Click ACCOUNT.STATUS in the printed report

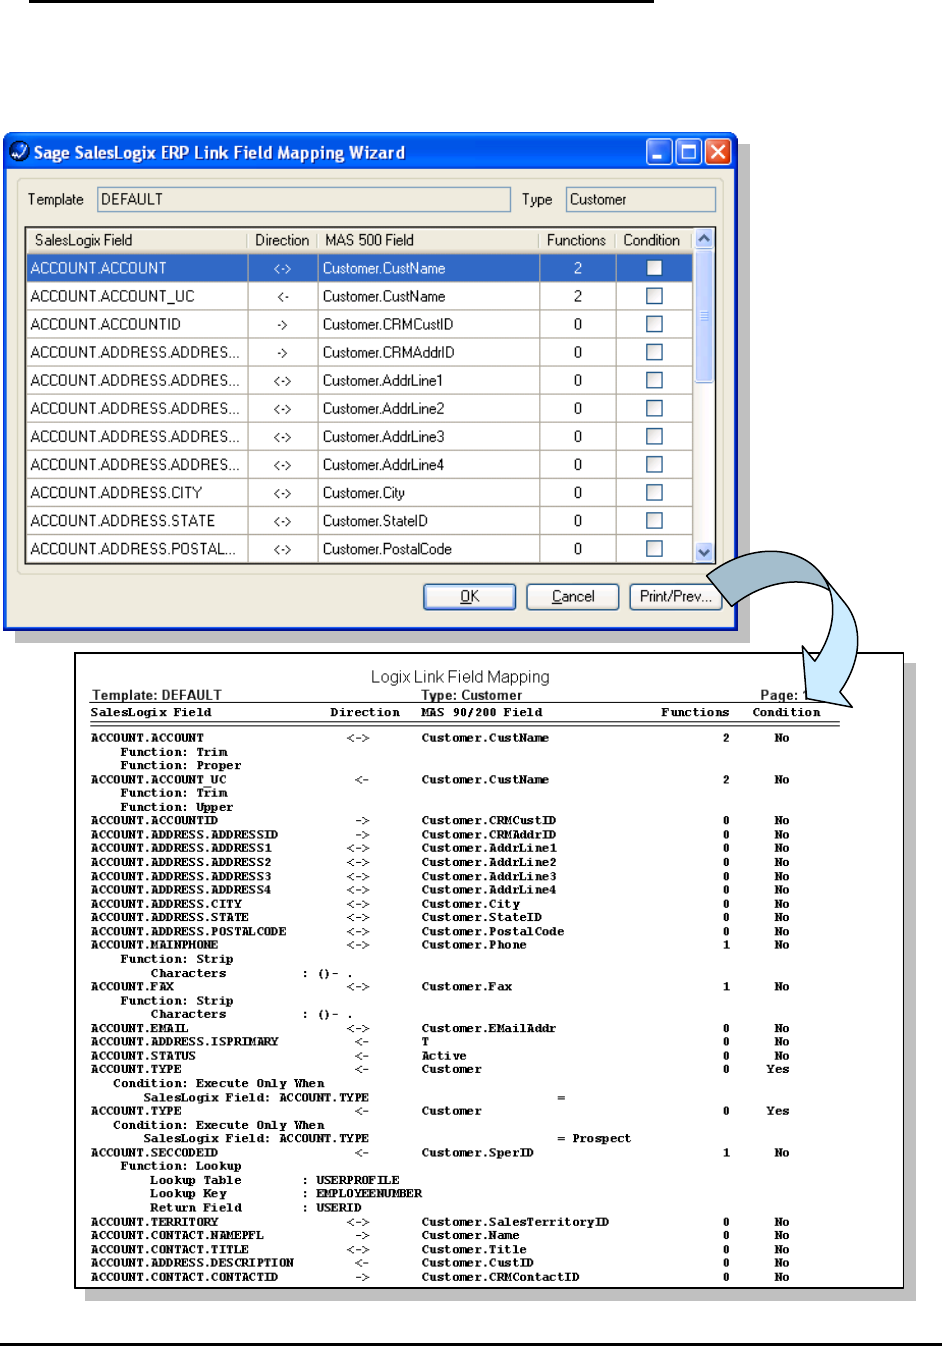[x=143, y=1056]
